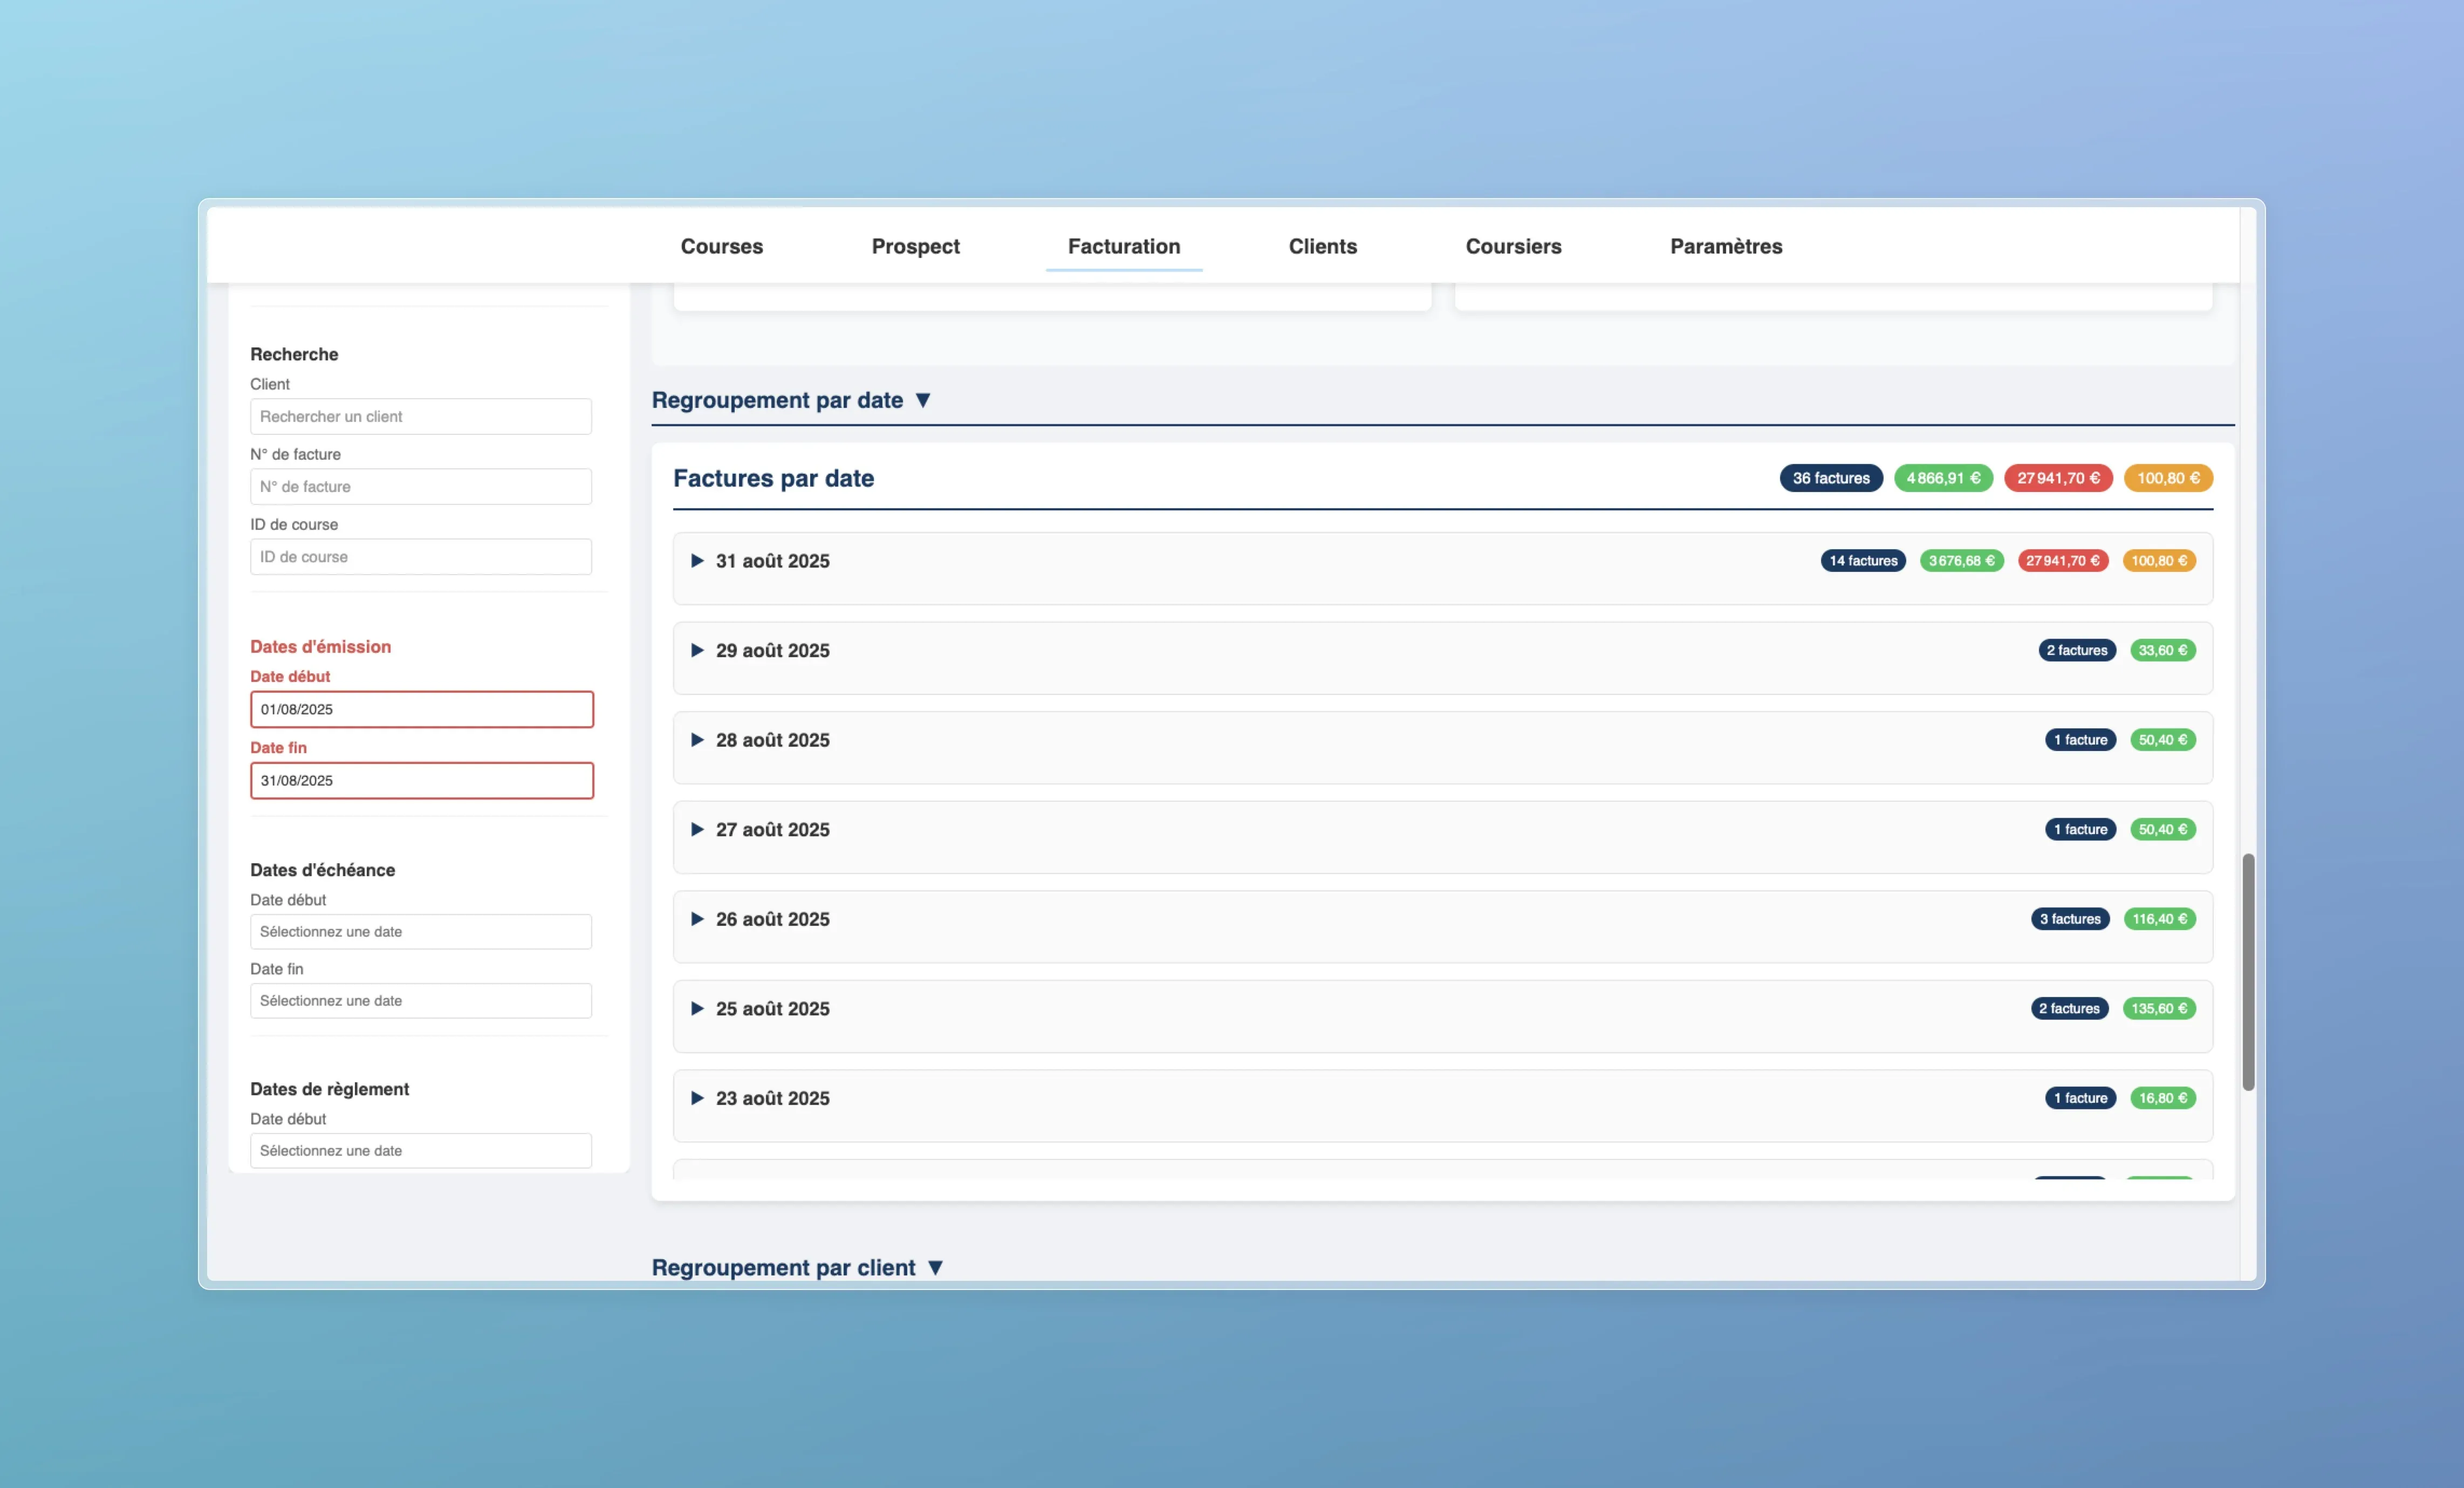
Task: Click the Rechercher un client field
Action: pyautogui.click(x=420, y=416)
